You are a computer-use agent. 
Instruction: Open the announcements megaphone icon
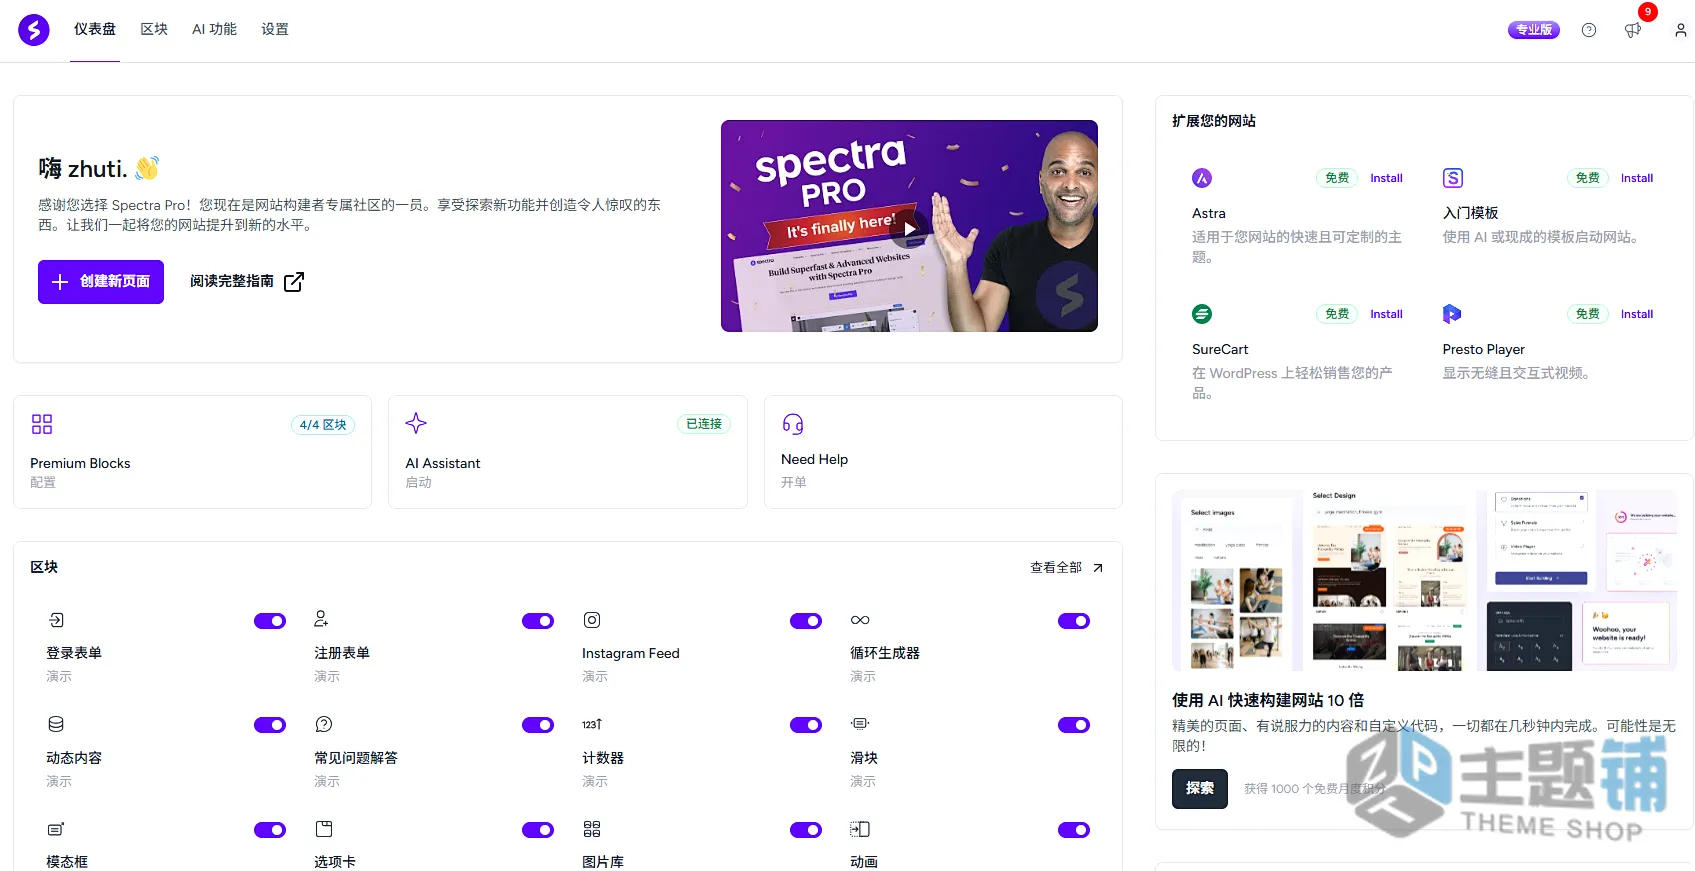point(1633,30)
